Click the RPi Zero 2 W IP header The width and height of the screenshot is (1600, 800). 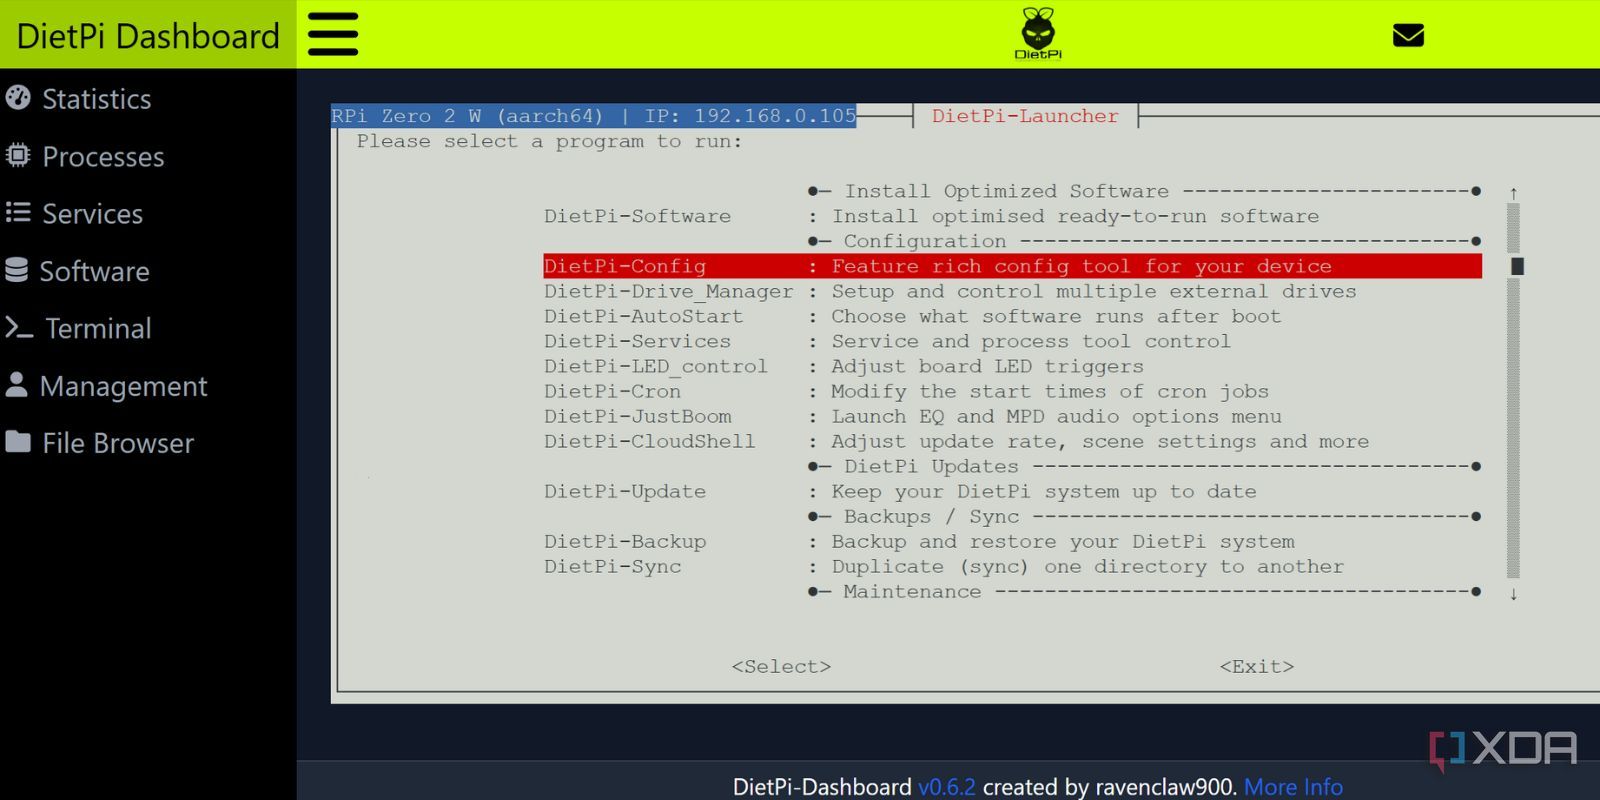(x=594, y=116)
